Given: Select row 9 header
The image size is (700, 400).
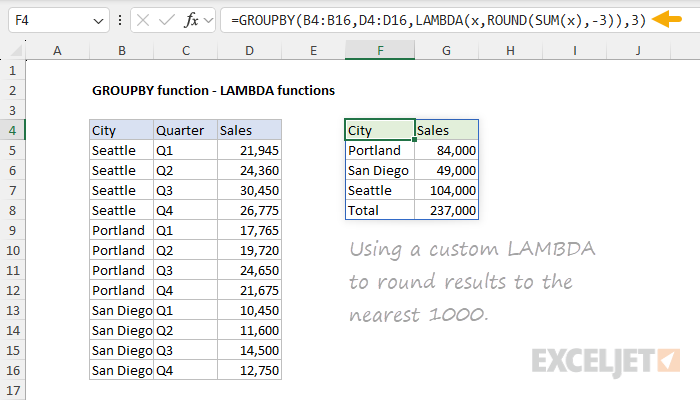Looking at the screenshot, I should (12, 230).
